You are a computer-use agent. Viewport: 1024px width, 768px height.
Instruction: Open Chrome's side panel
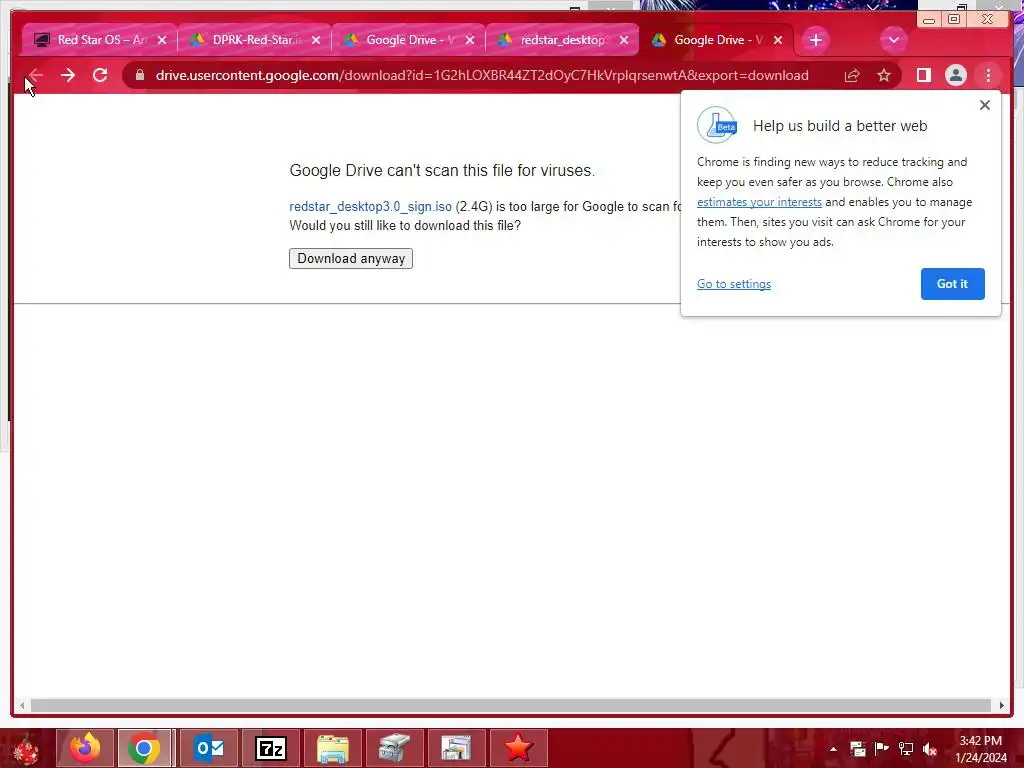923,76
